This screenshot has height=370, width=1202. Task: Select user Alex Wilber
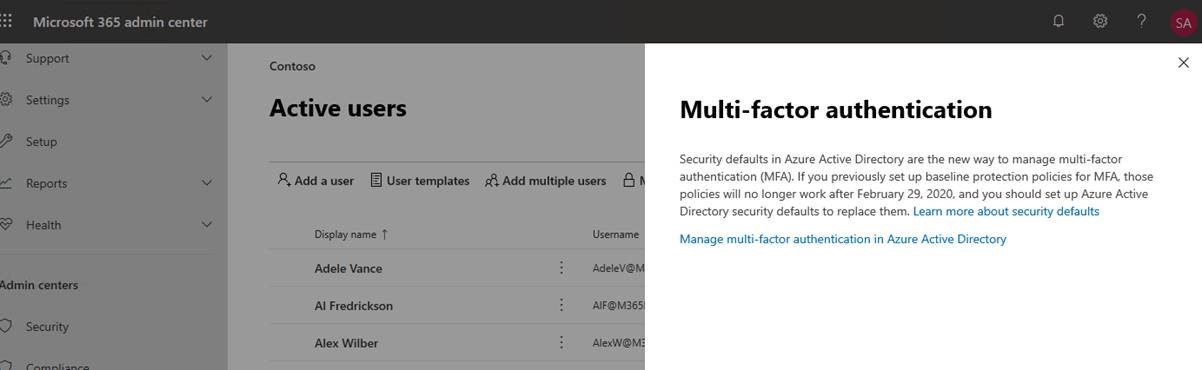tap(346, 343)
